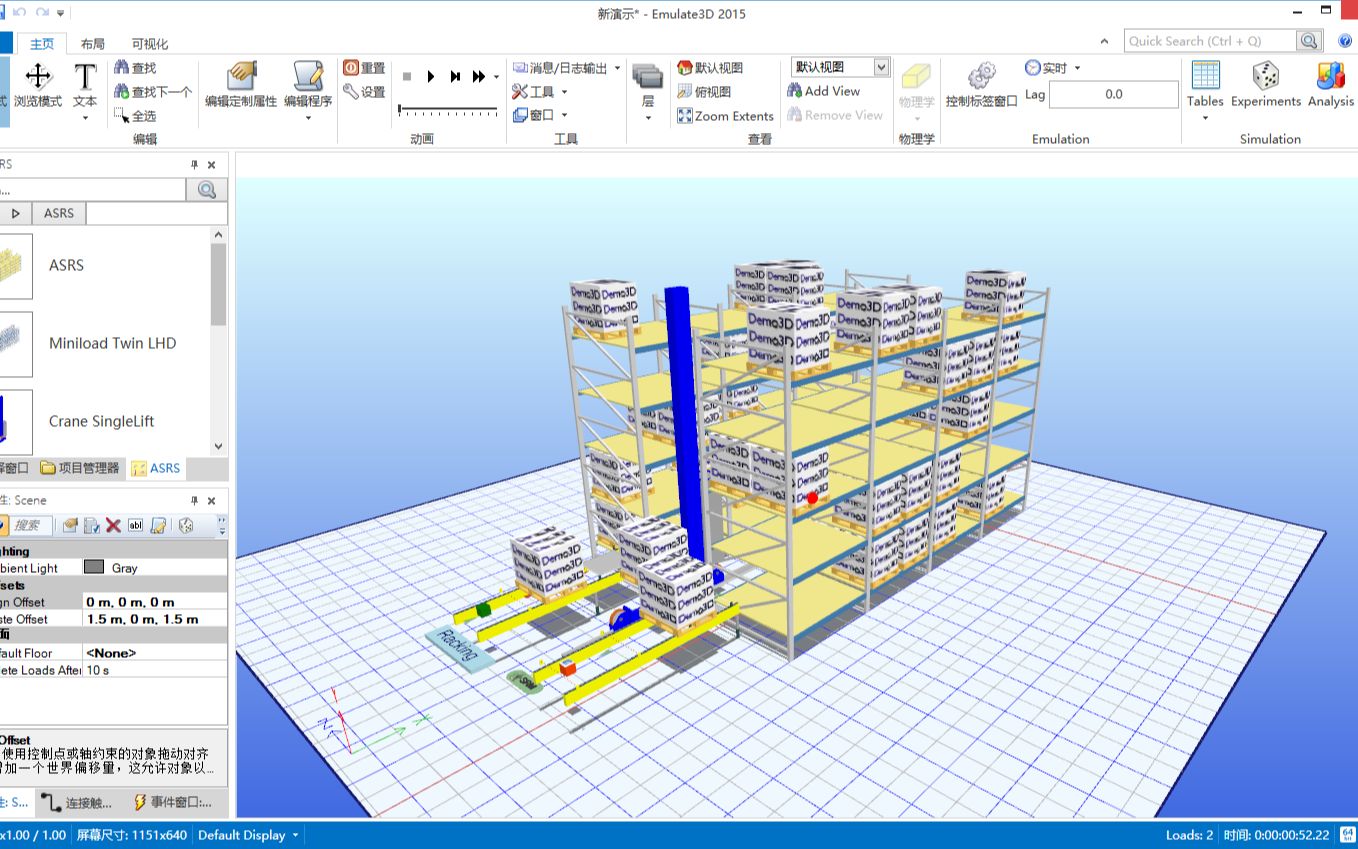Screen dimensions: 1358x849
Task: Select the Miniload Twin LHD item
Action: point(112,343)
